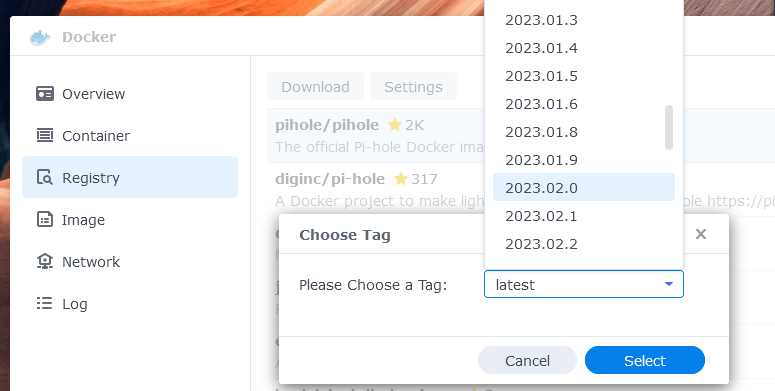The image size is (775, 391).
Task: Choose tag 2023.02.0 from list
Action: click(584, 187)
